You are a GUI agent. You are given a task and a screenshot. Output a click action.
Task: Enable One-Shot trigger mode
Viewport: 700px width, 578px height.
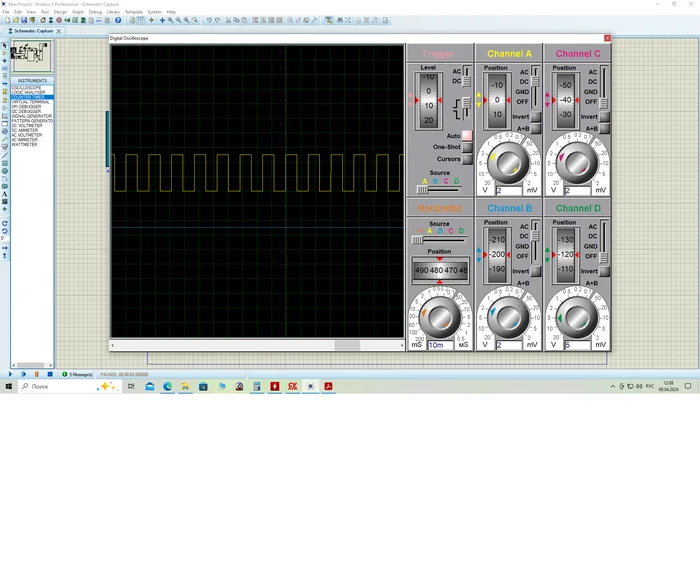pos(467,147)
